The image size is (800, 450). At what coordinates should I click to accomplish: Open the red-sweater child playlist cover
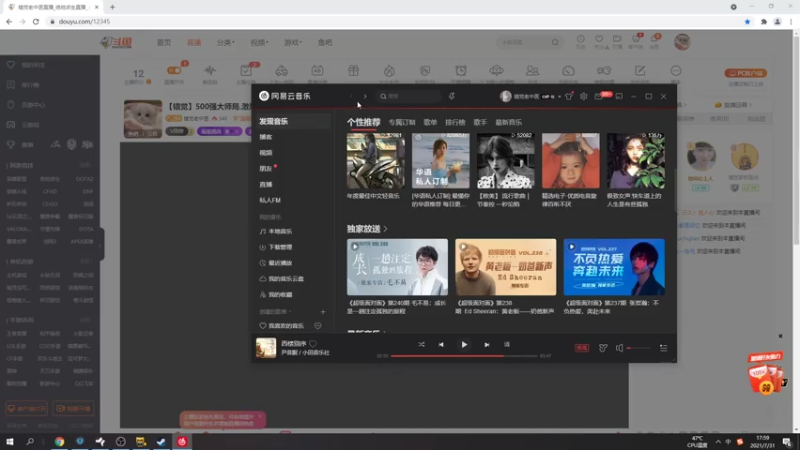click(570, 161)
